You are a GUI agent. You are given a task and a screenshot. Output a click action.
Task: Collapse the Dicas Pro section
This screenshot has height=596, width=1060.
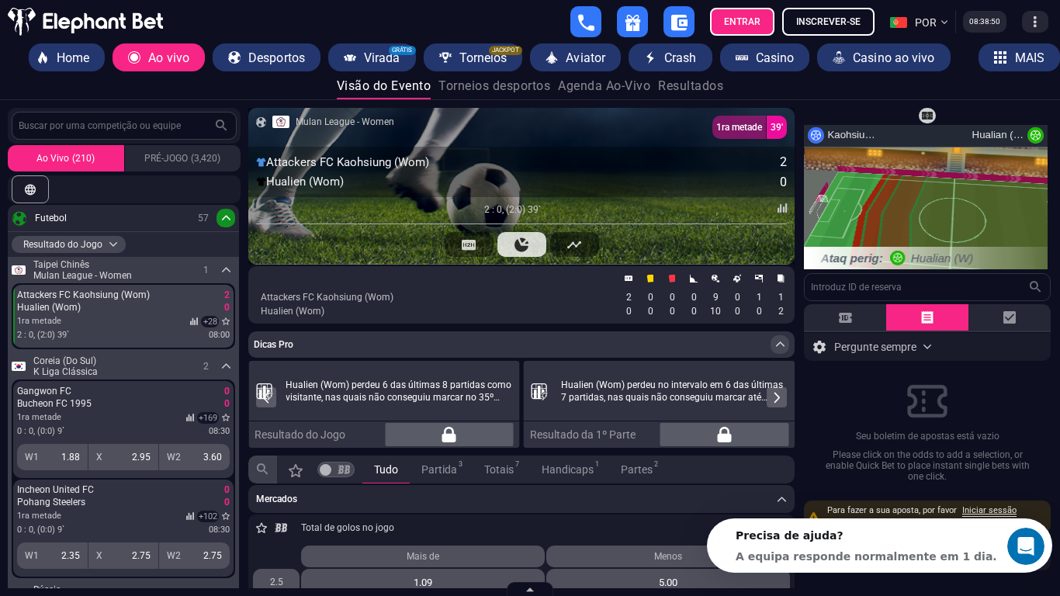pyautogui.click(x=780, y=345)
